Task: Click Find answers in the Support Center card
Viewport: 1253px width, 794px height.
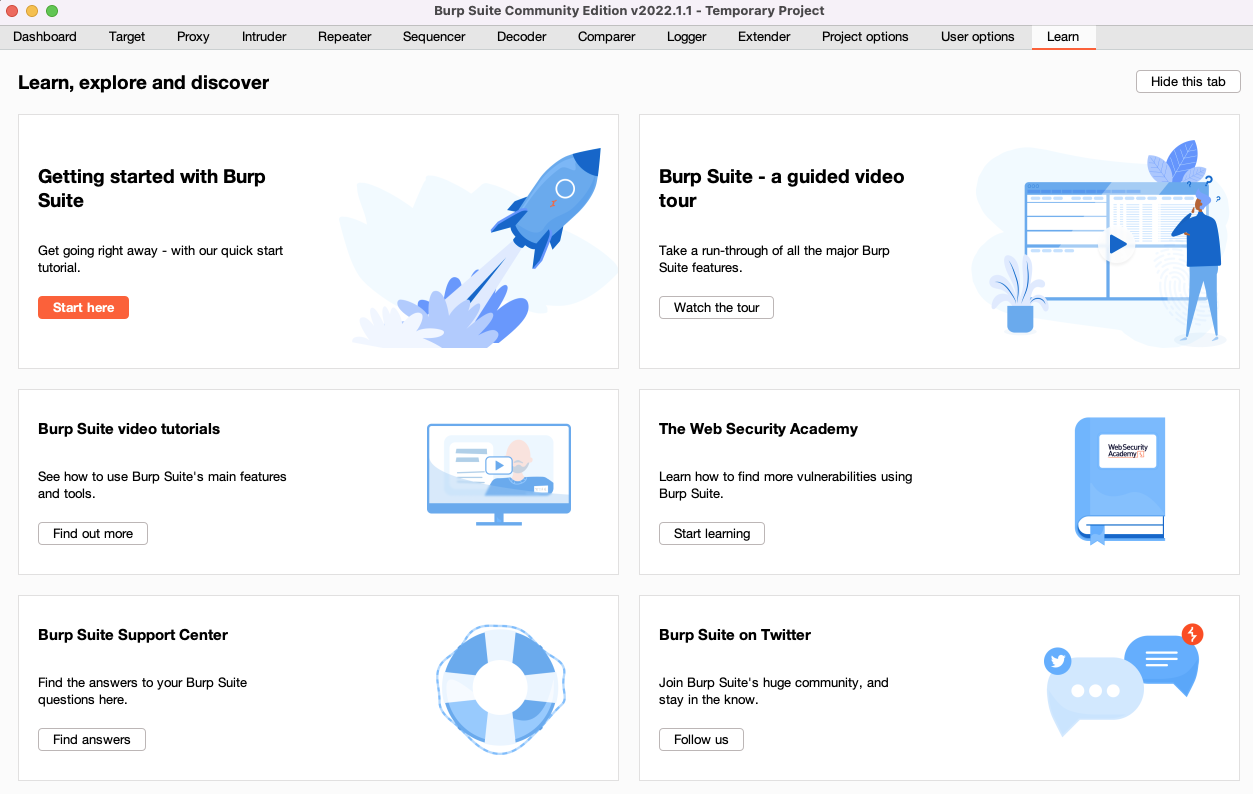Action: pyautogui.click(x=91, y=739)
